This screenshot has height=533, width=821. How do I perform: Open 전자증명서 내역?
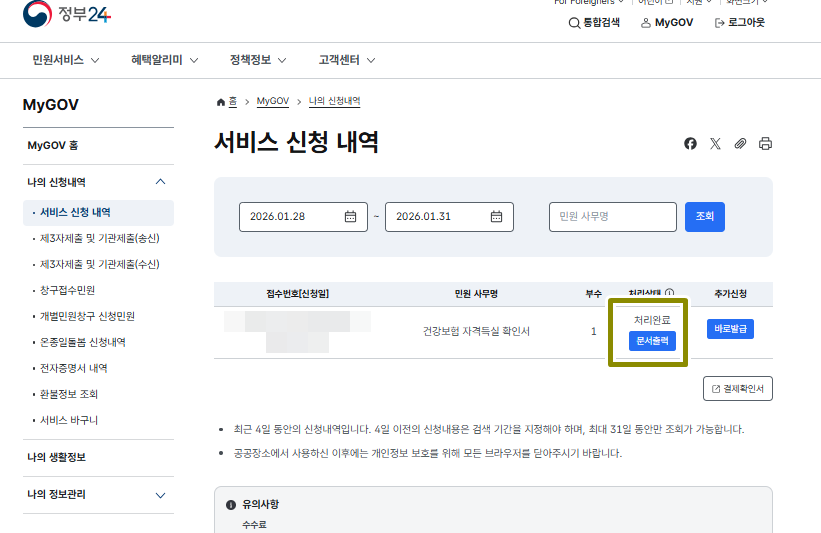(x=73, y=368)
